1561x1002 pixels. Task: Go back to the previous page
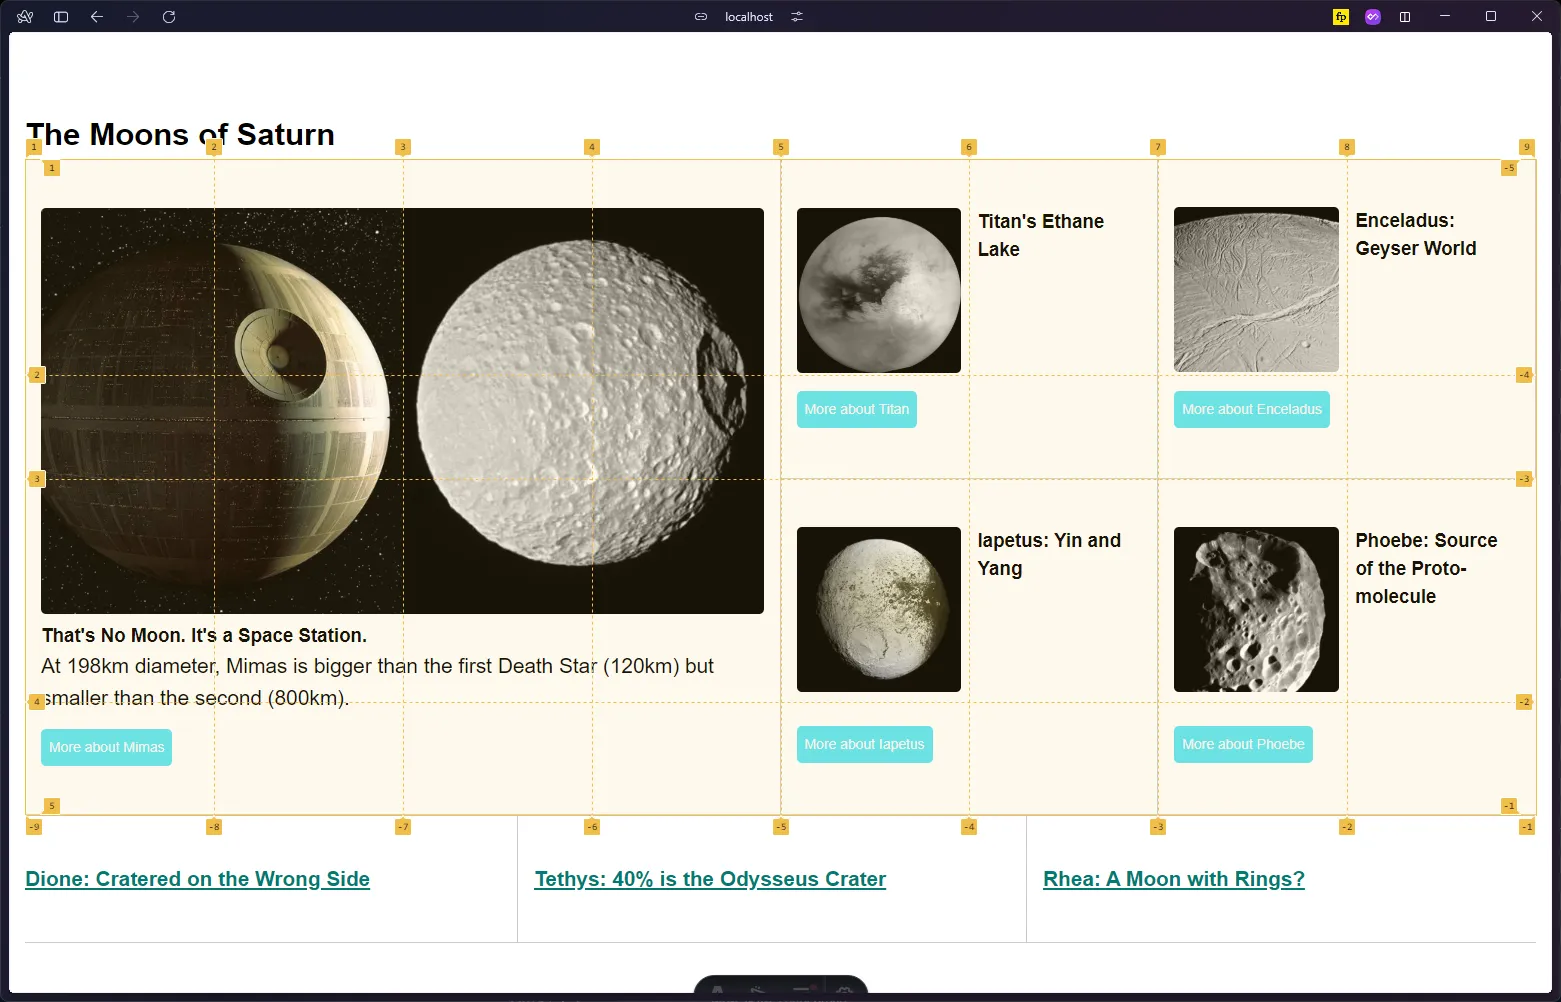point(97,17)
